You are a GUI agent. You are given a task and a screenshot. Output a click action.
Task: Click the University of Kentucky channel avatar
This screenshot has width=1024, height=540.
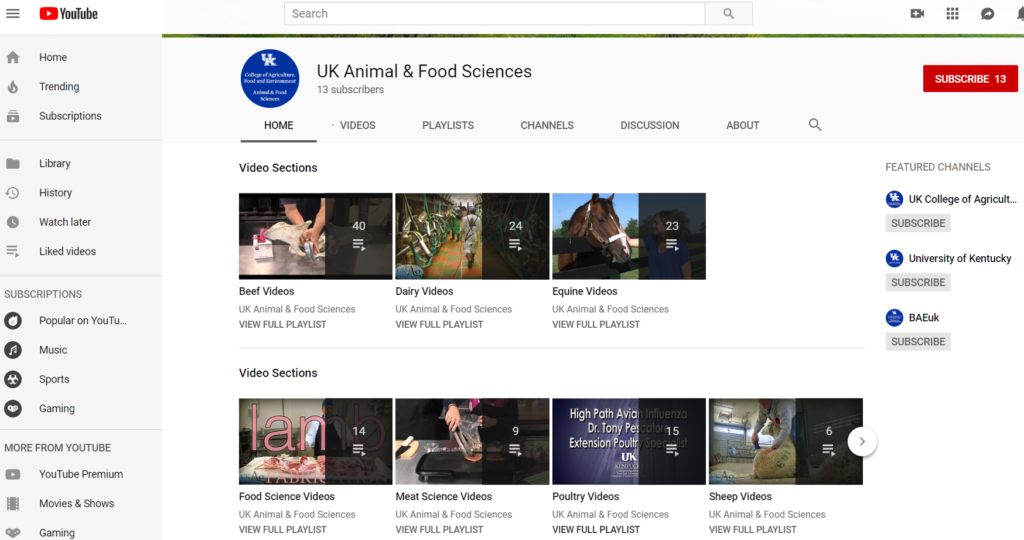894,259
